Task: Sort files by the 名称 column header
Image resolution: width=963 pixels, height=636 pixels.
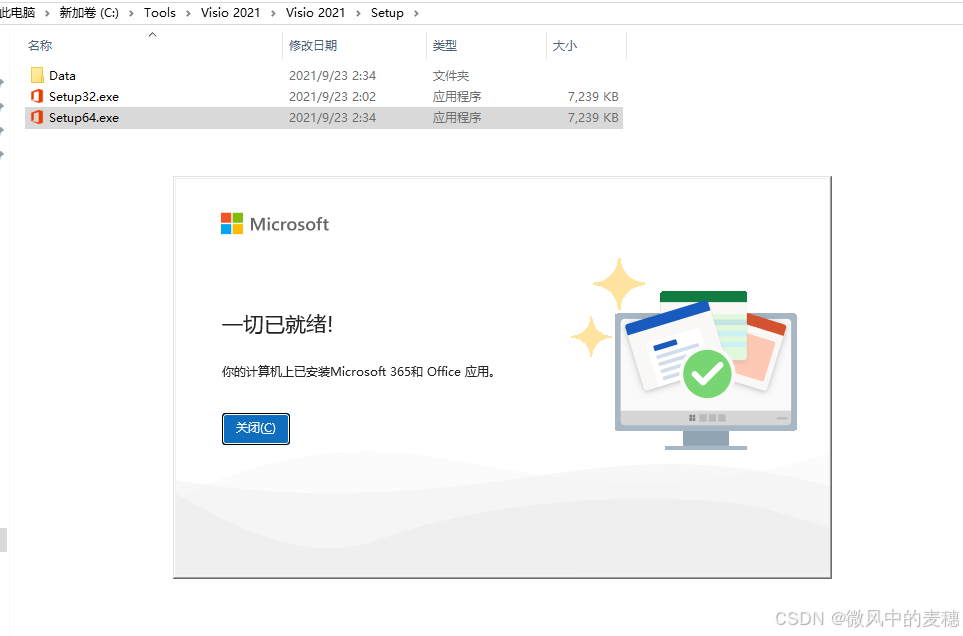Action: coord(40,45)
